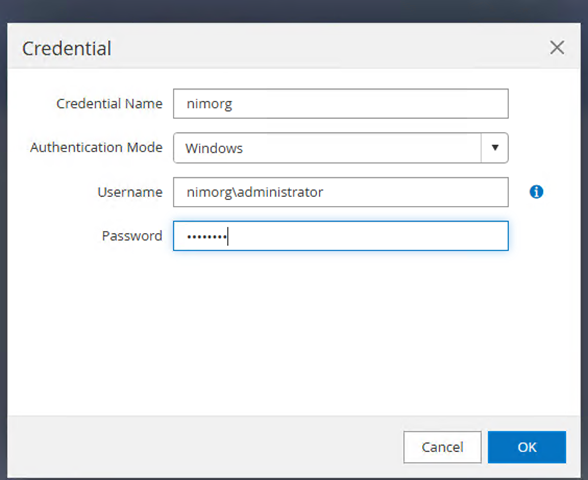Click the nimorg text in Credential Name

(x=209, y=104)
